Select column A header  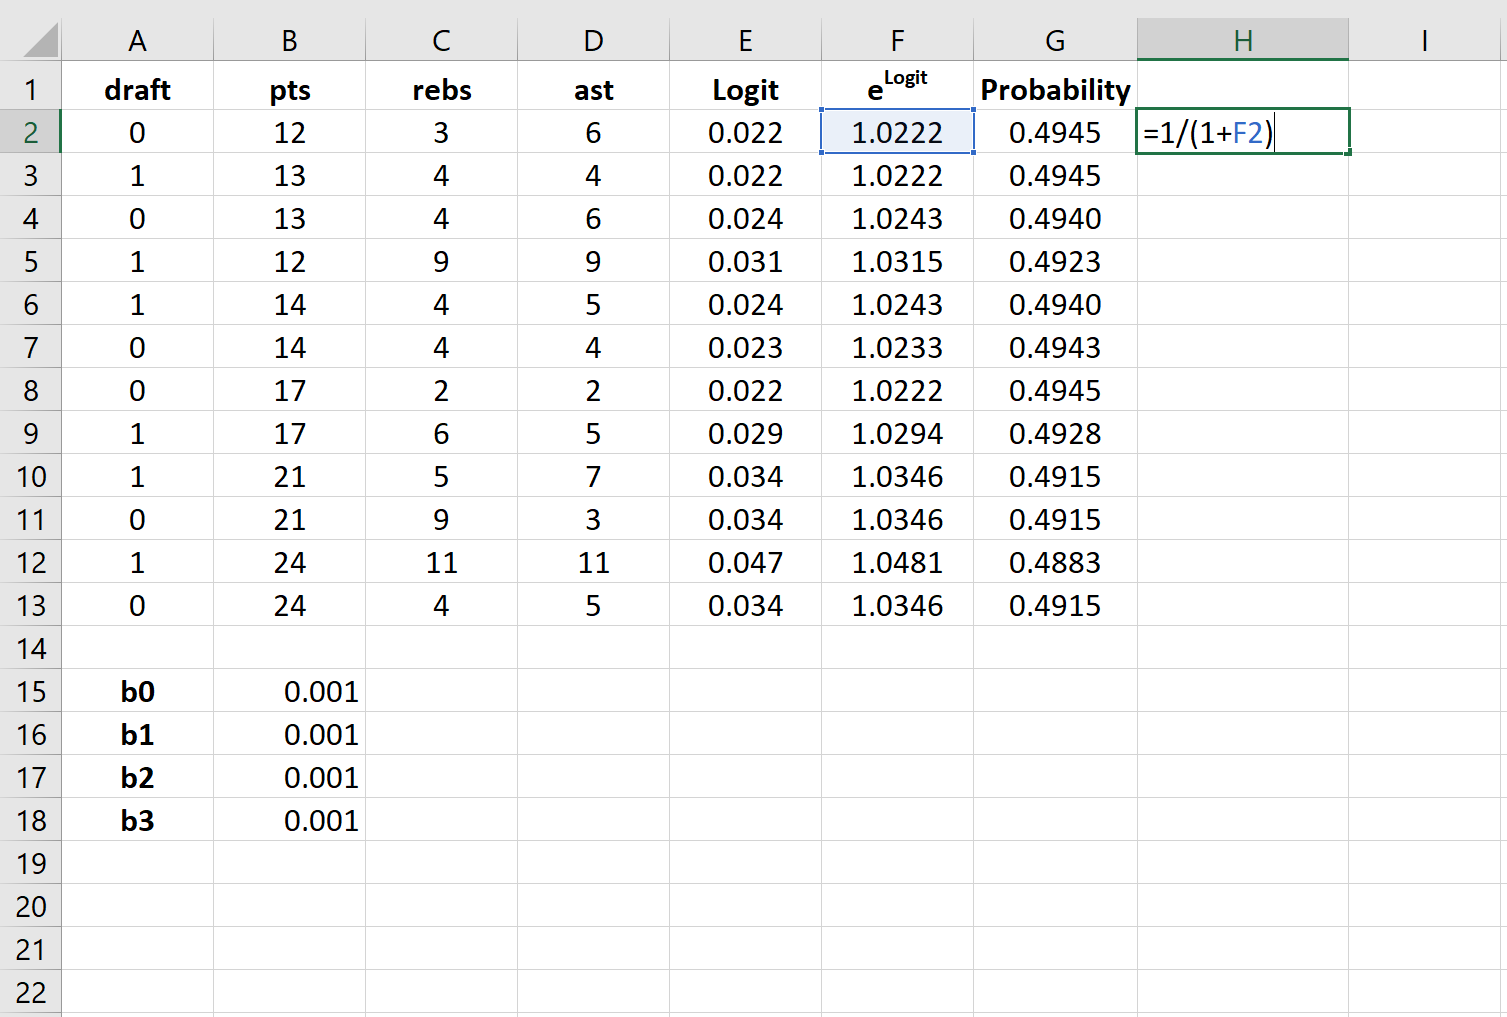[x=137, y=41]
